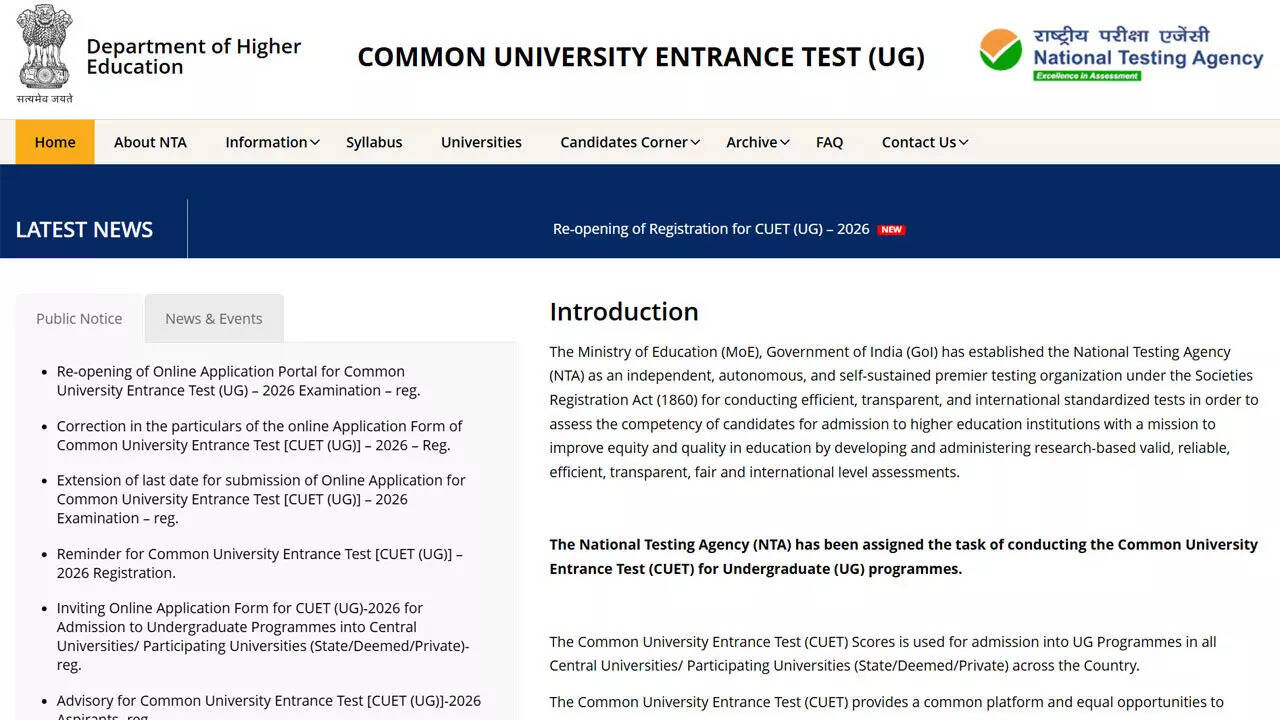The height and width of the screenshot is (720, 1280).
Task: Switch to the Public Notice tab
Action: (x=78, y=318)
